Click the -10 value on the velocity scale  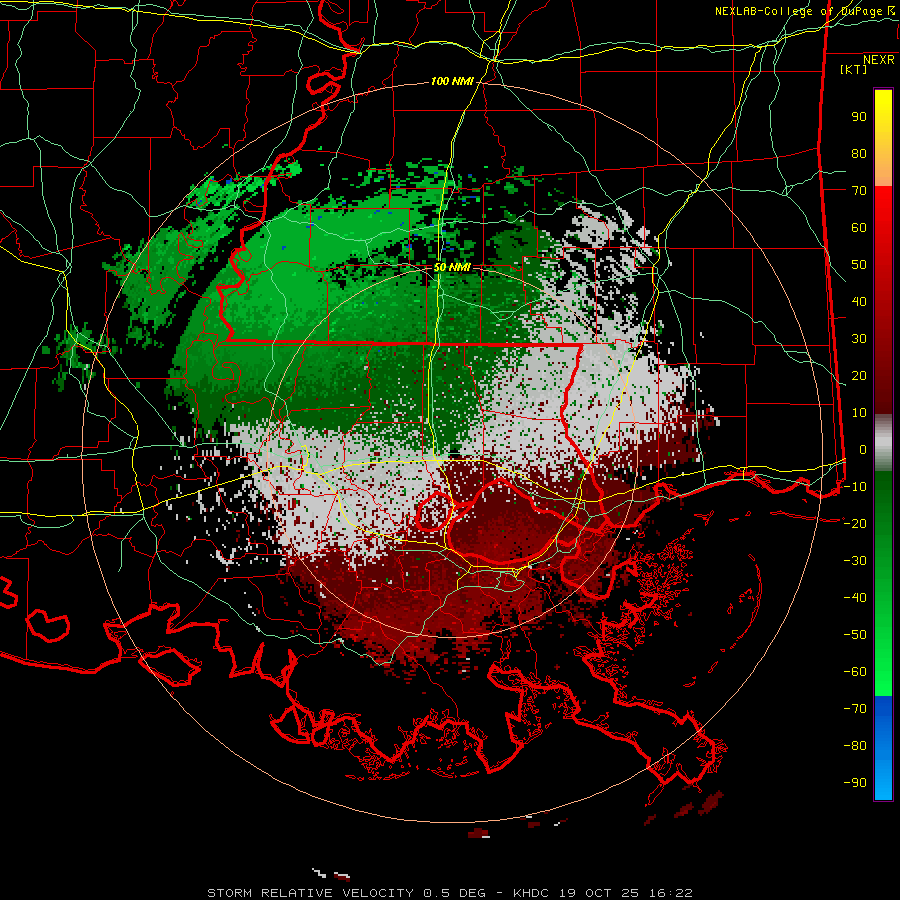coord(855,487)
